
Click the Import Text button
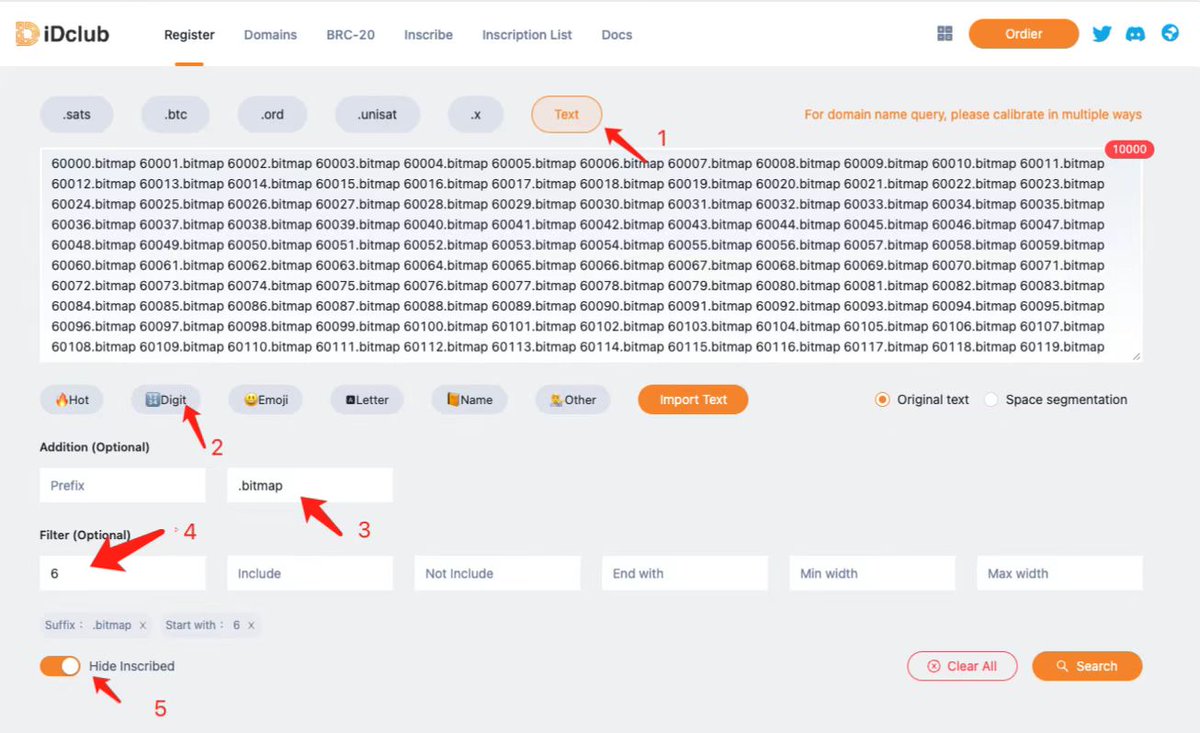point(693,400)
